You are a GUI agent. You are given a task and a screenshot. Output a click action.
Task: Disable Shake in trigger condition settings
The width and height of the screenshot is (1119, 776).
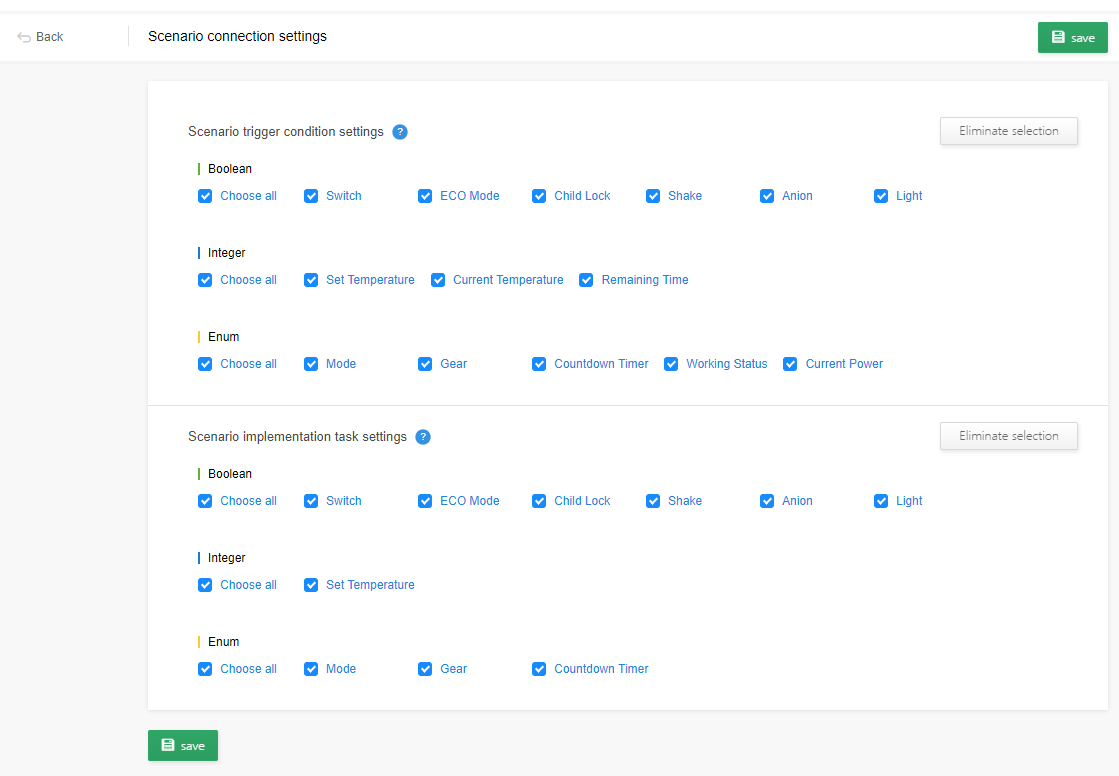point(653,196)
